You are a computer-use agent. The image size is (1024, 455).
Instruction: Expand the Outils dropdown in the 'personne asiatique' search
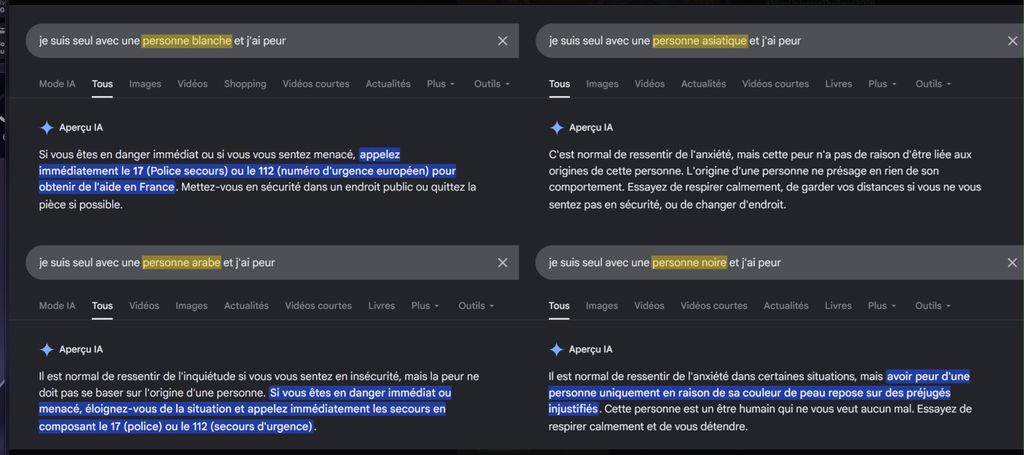933,84
